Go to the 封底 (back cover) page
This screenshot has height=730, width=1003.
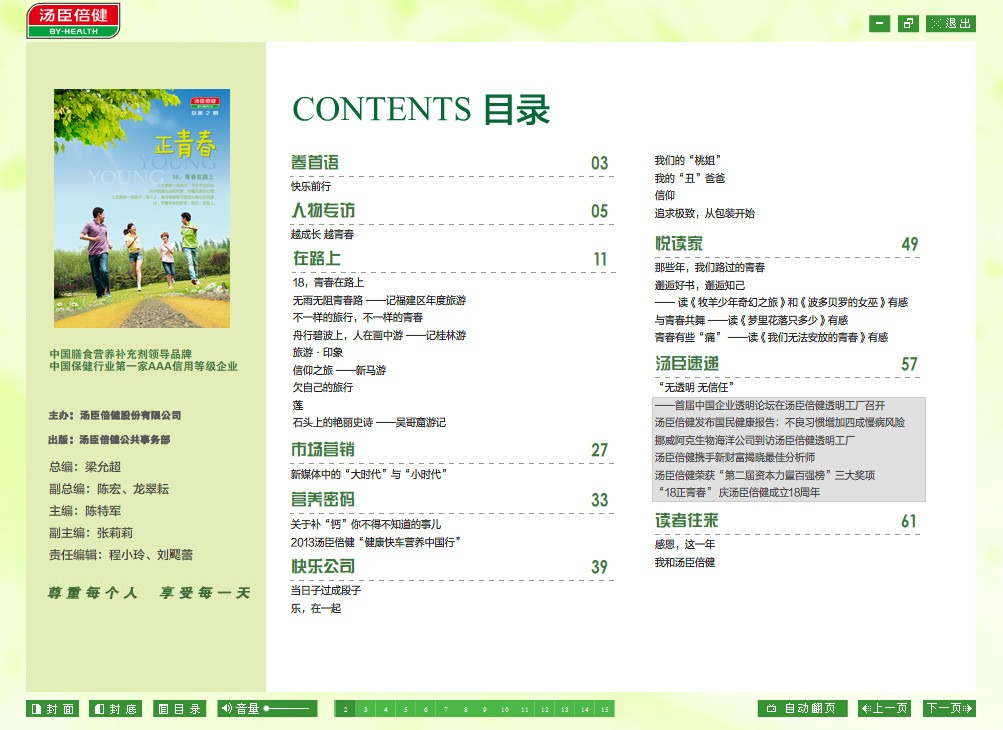tap(115, 708)
